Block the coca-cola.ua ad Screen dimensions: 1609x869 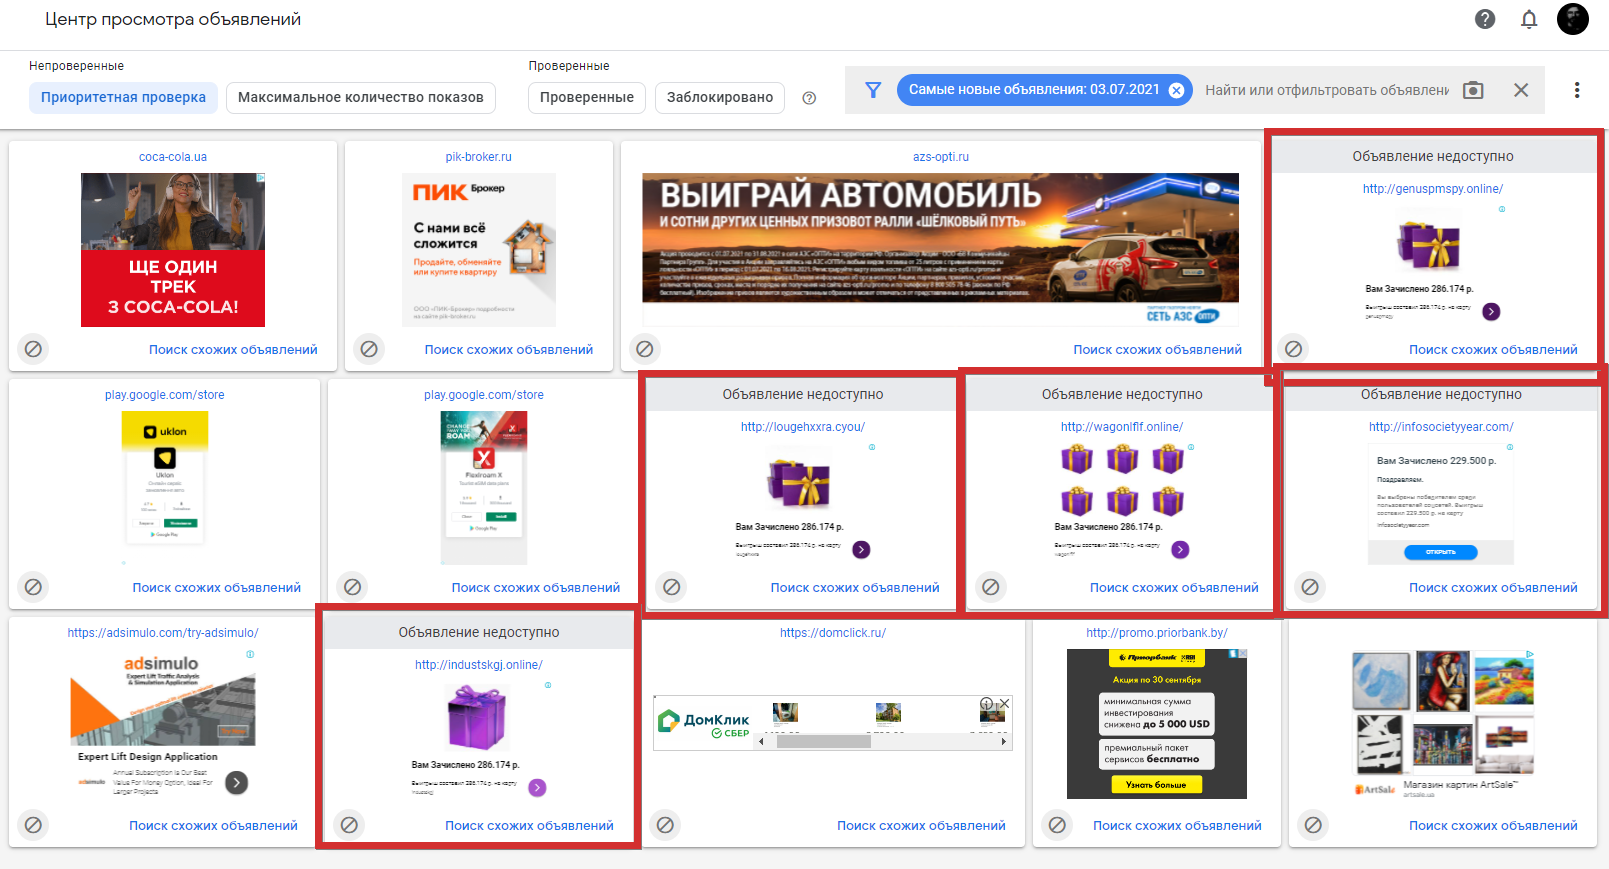point(33,349)
